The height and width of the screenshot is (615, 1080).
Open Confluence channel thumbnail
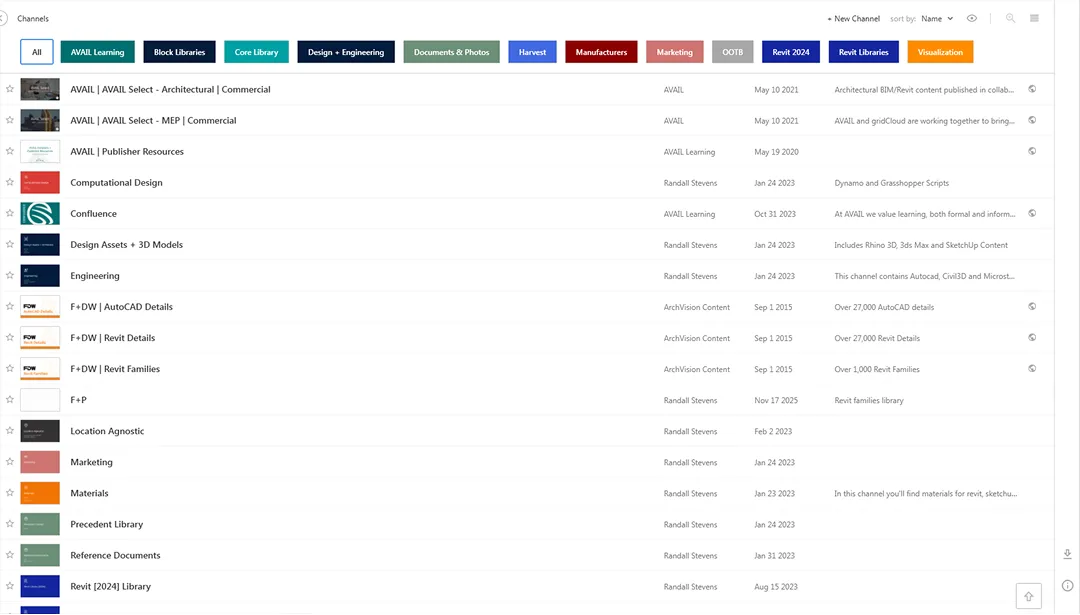tap(40, 213)
